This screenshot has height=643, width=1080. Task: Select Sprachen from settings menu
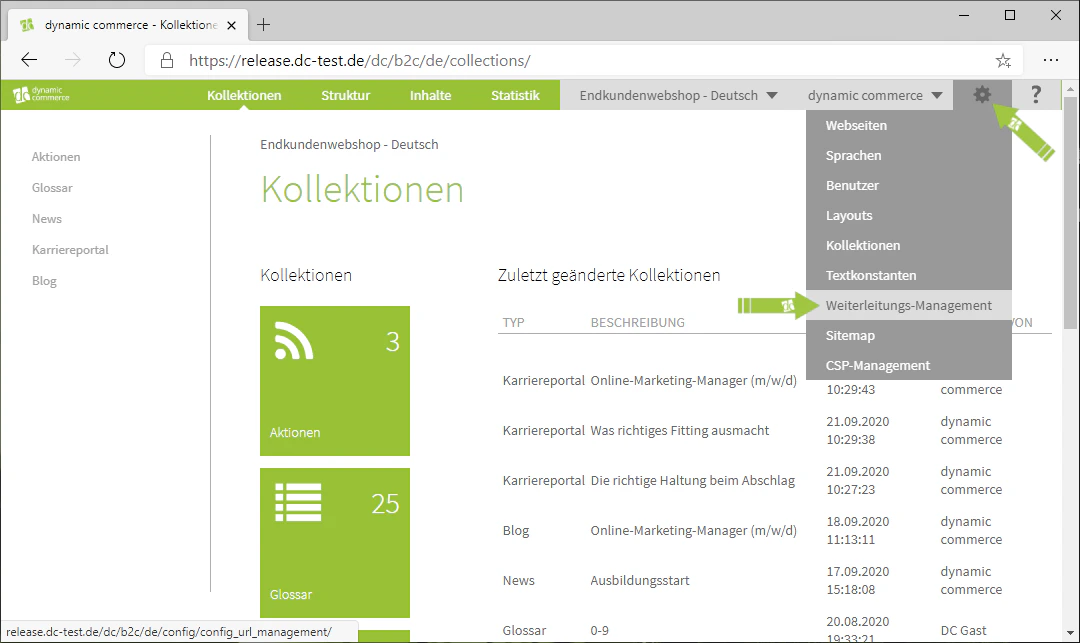click(908, 156)
